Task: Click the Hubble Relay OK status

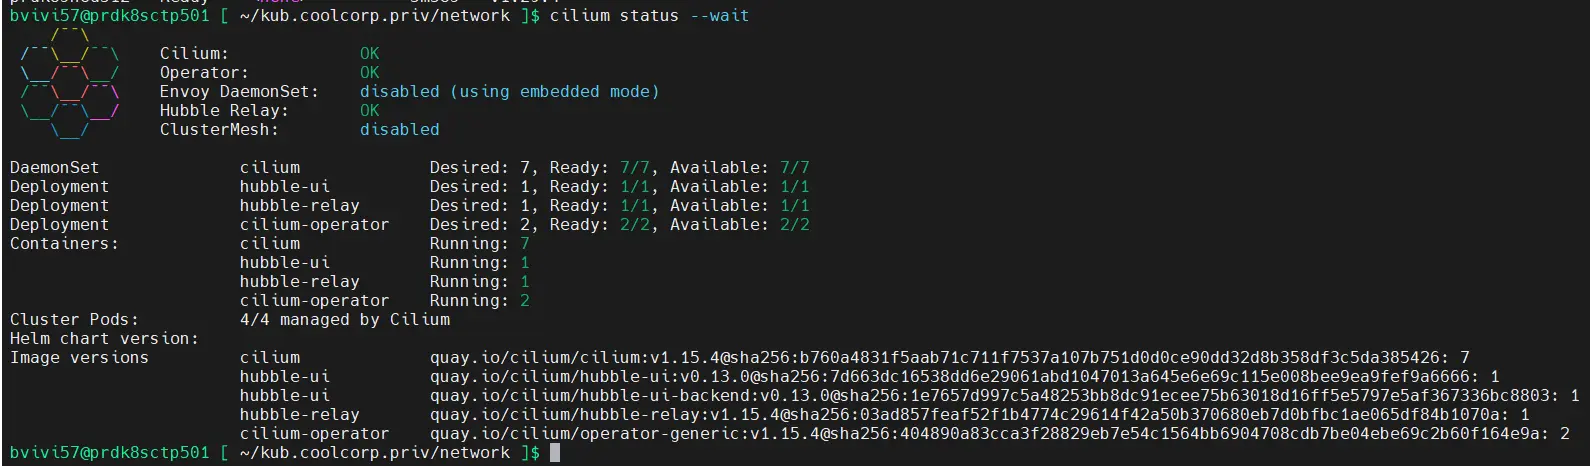Action: 370,111
